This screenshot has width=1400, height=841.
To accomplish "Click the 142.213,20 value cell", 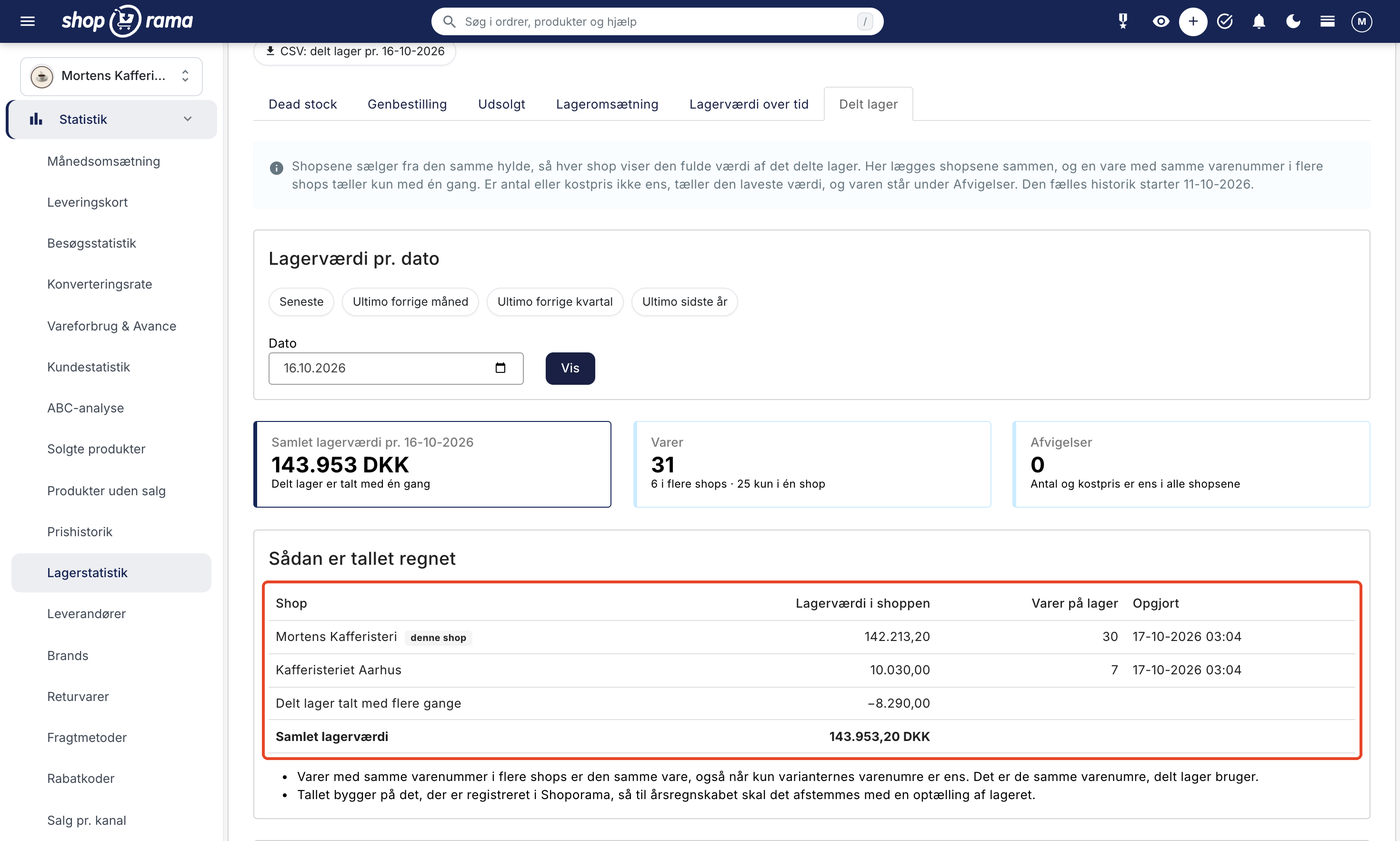I will tap(897, 637).
